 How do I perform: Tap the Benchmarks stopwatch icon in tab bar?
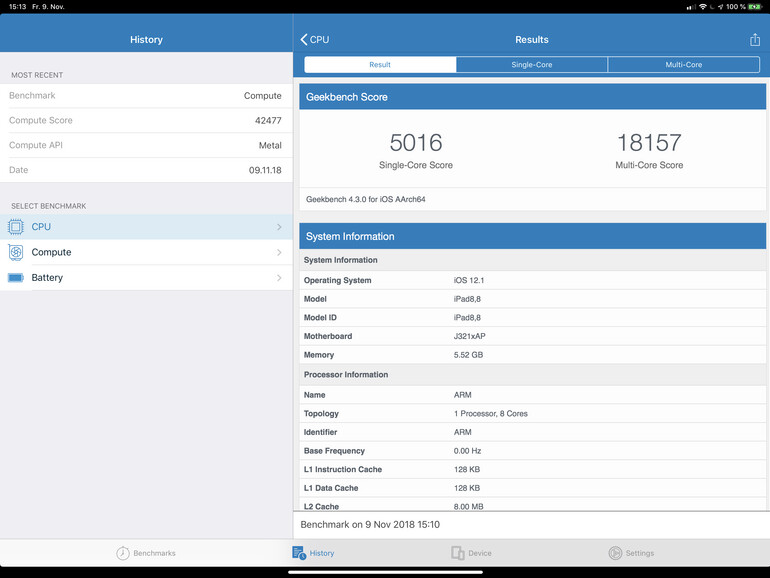tap(123, 553)
